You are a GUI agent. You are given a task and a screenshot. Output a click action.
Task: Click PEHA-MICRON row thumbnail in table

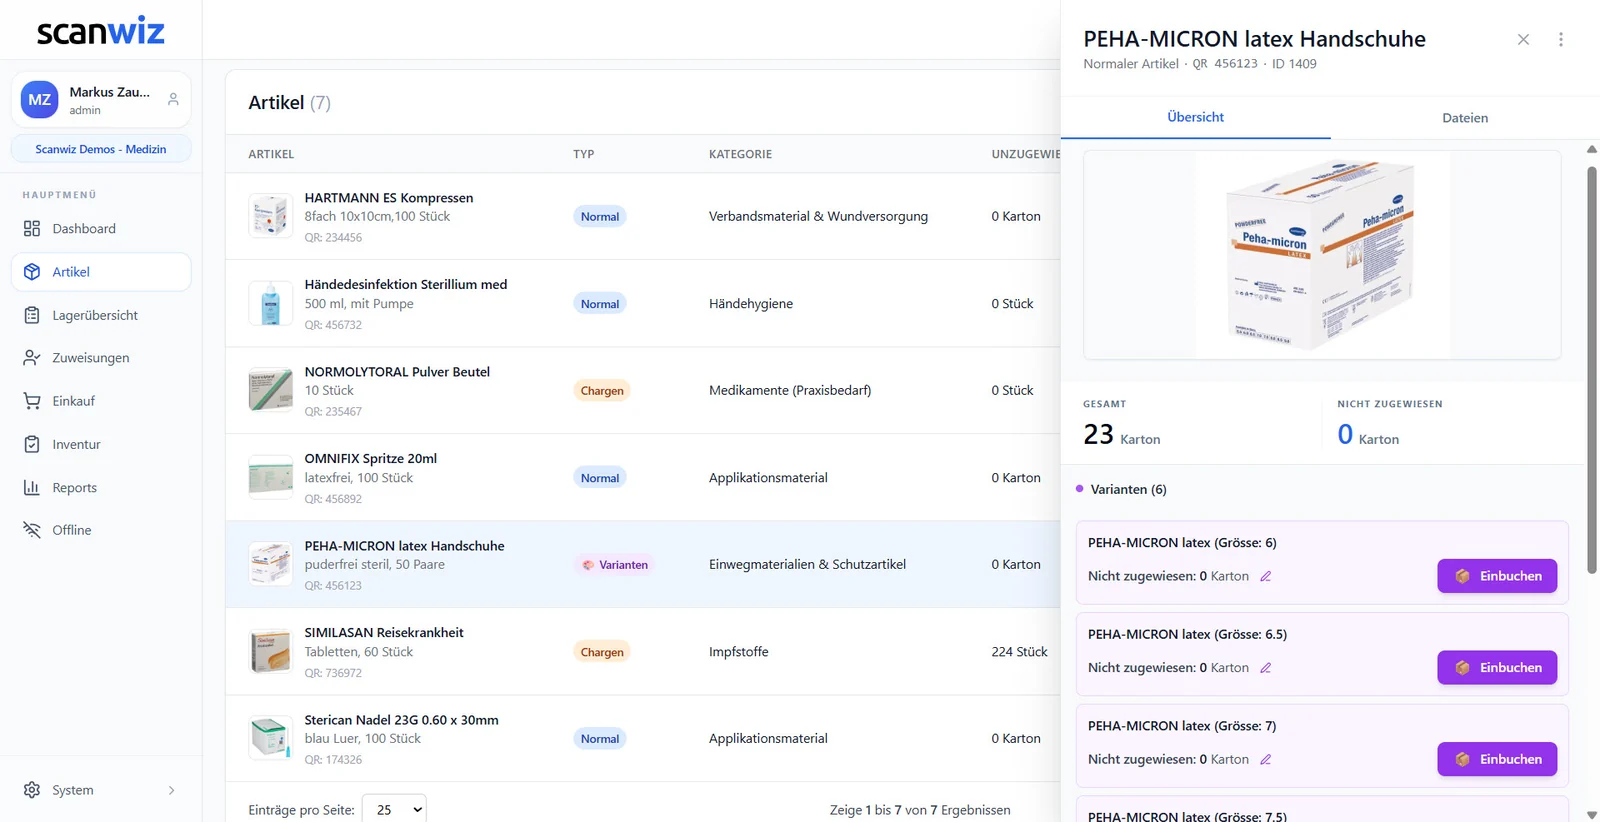(270, 564)
